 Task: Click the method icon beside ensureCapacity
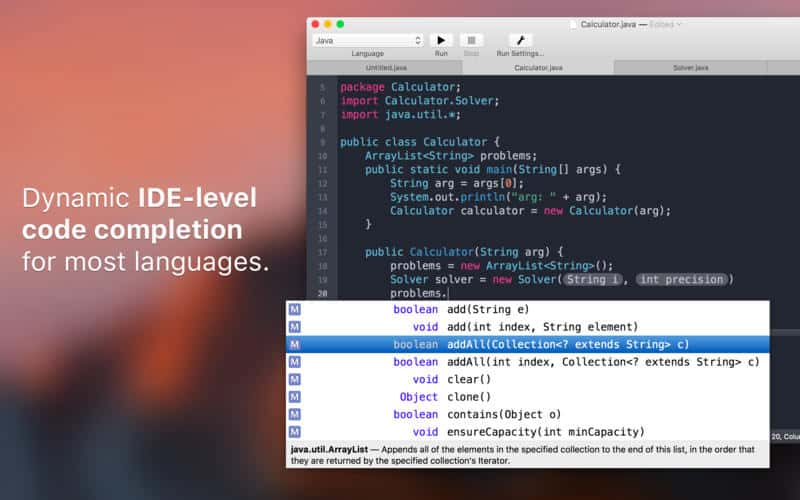click(x=295, y=432)
